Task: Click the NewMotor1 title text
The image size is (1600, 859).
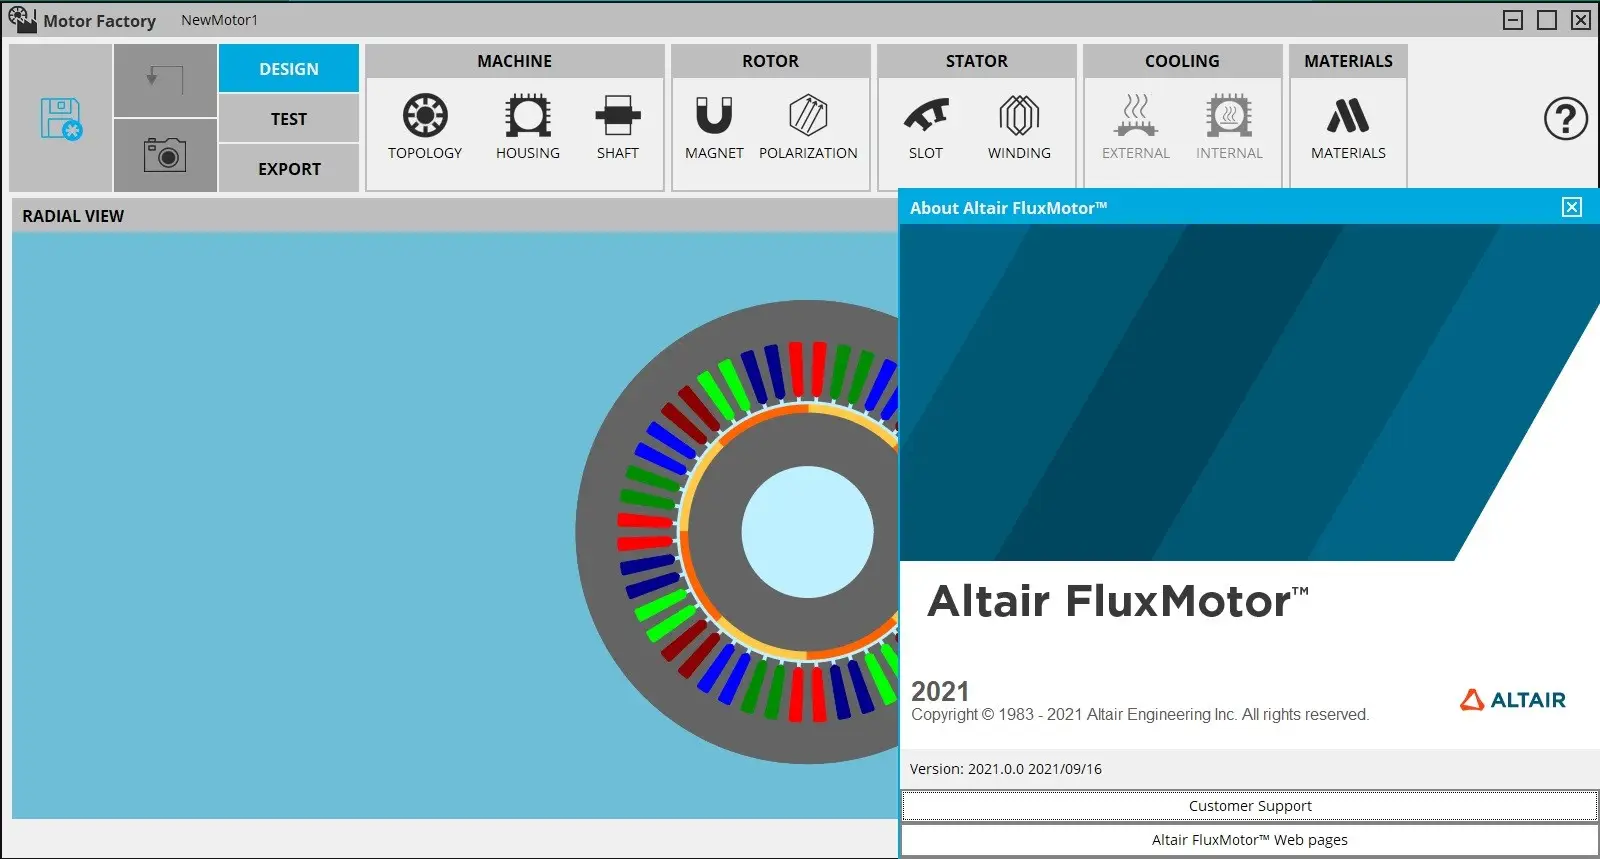Action: point(219,20)
